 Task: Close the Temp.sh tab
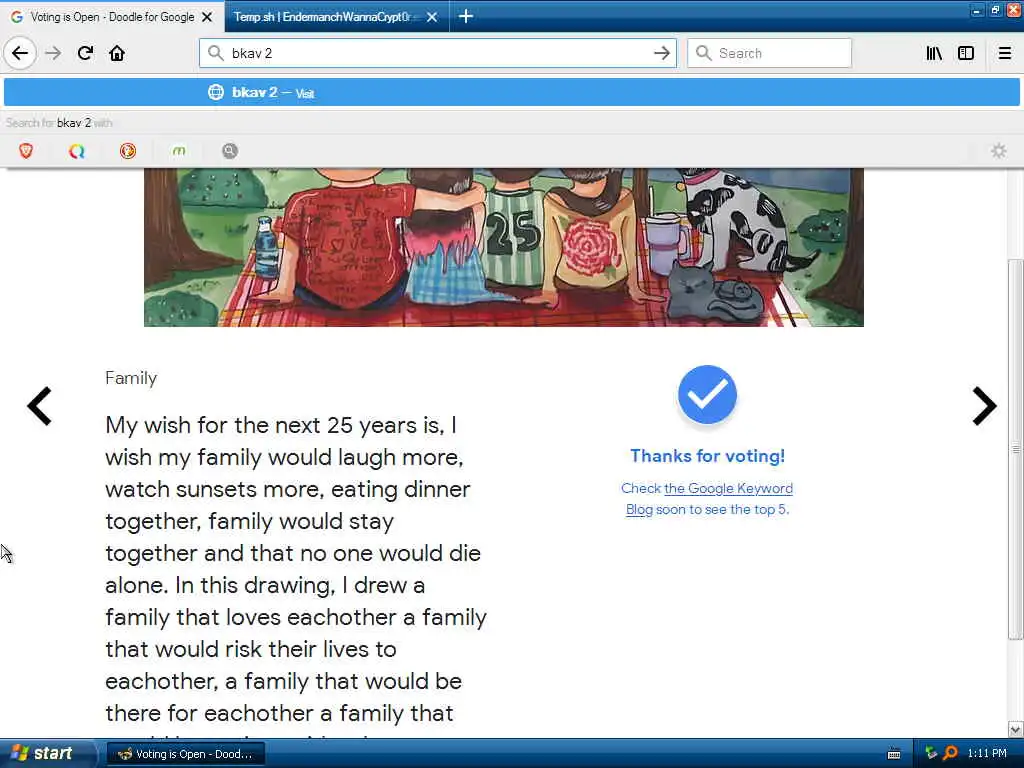pos(432,17)
